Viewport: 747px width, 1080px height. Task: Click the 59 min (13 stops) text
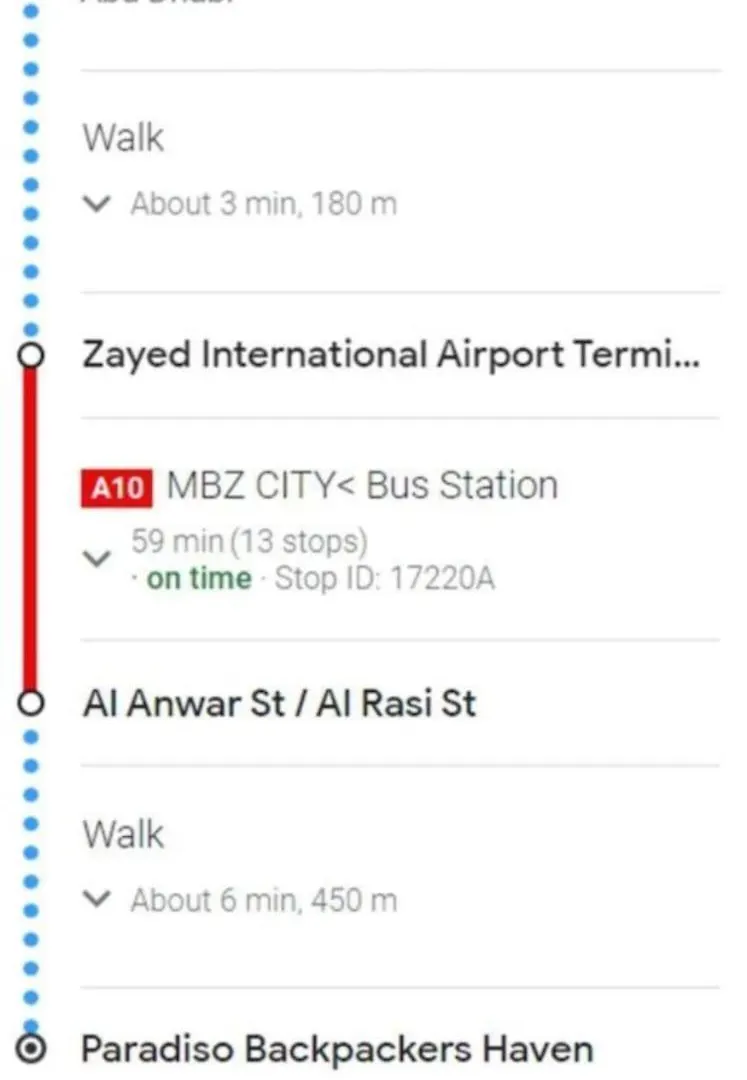coord(249,541)
